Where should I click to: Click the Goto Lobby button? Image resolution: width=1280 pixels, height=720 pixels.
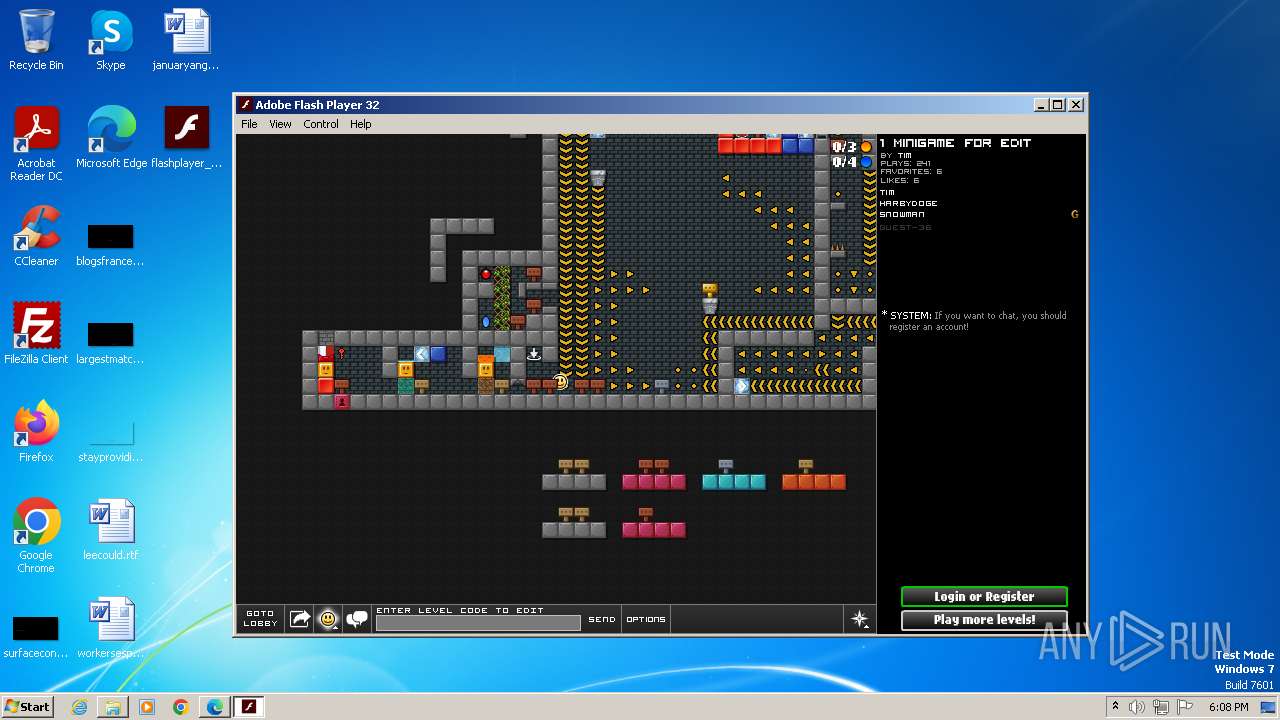[x=260, y=619]
